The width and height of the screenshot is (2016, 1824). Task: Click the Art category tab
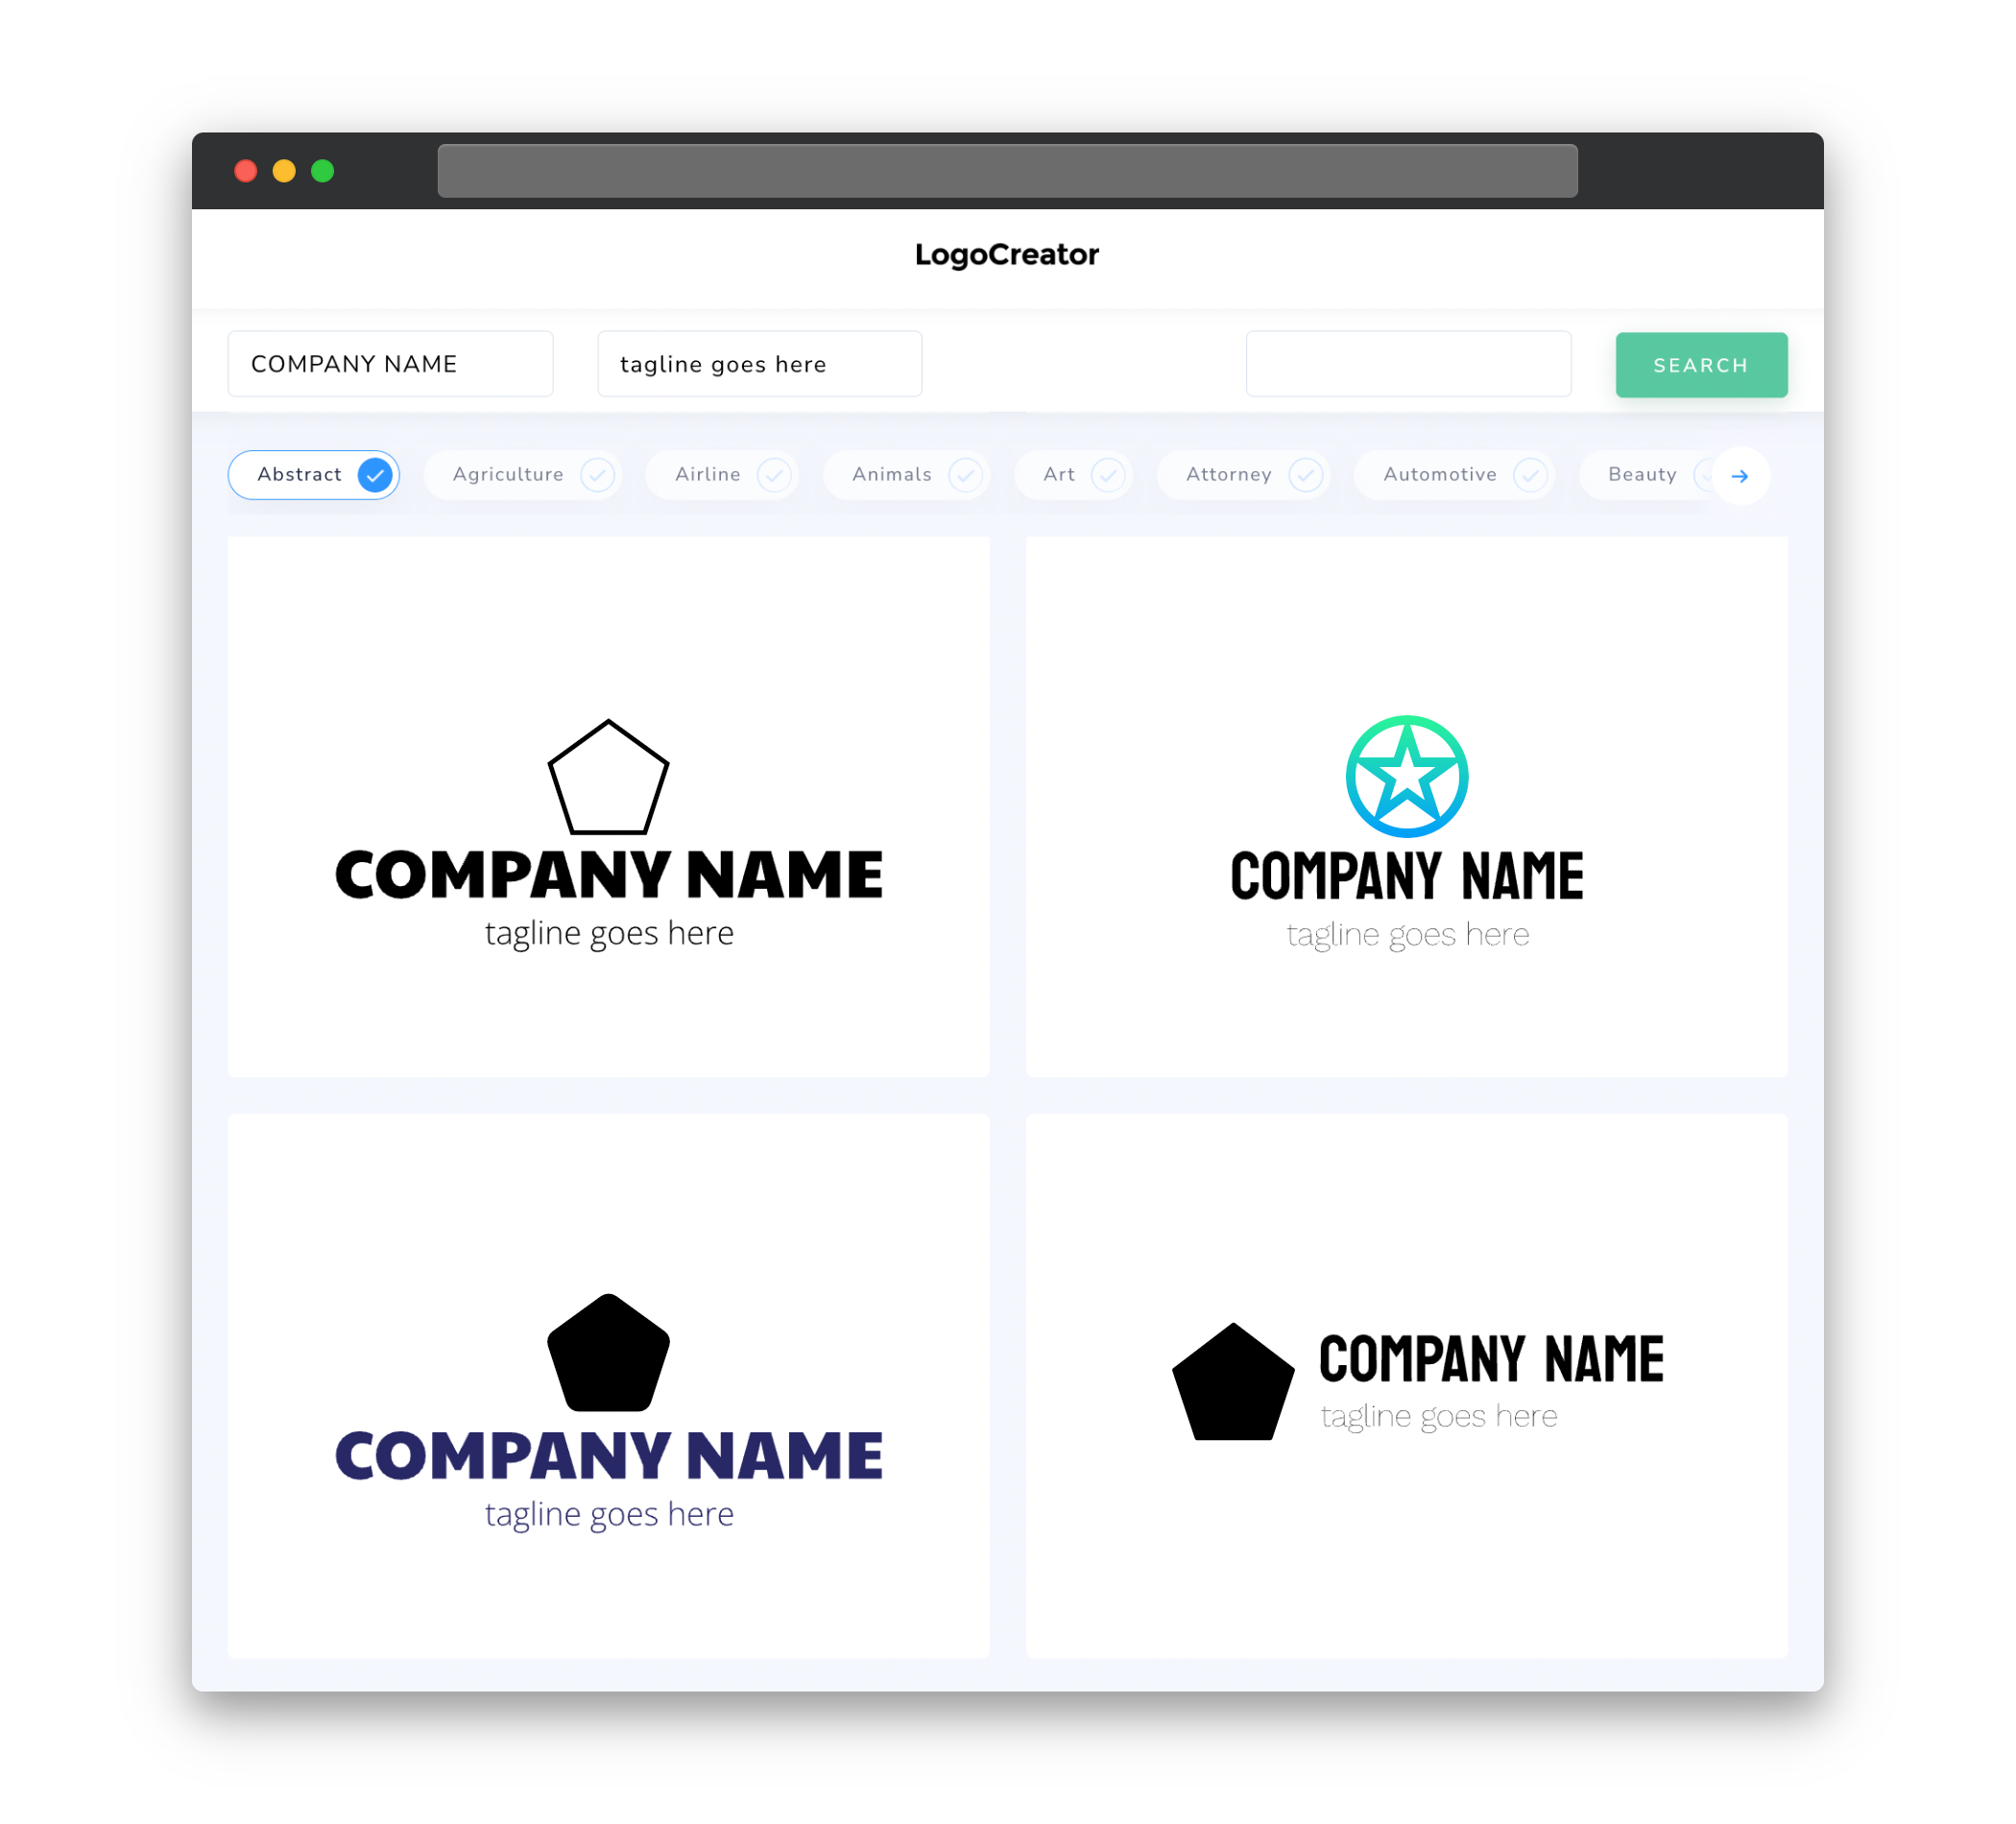point(1073,474)
